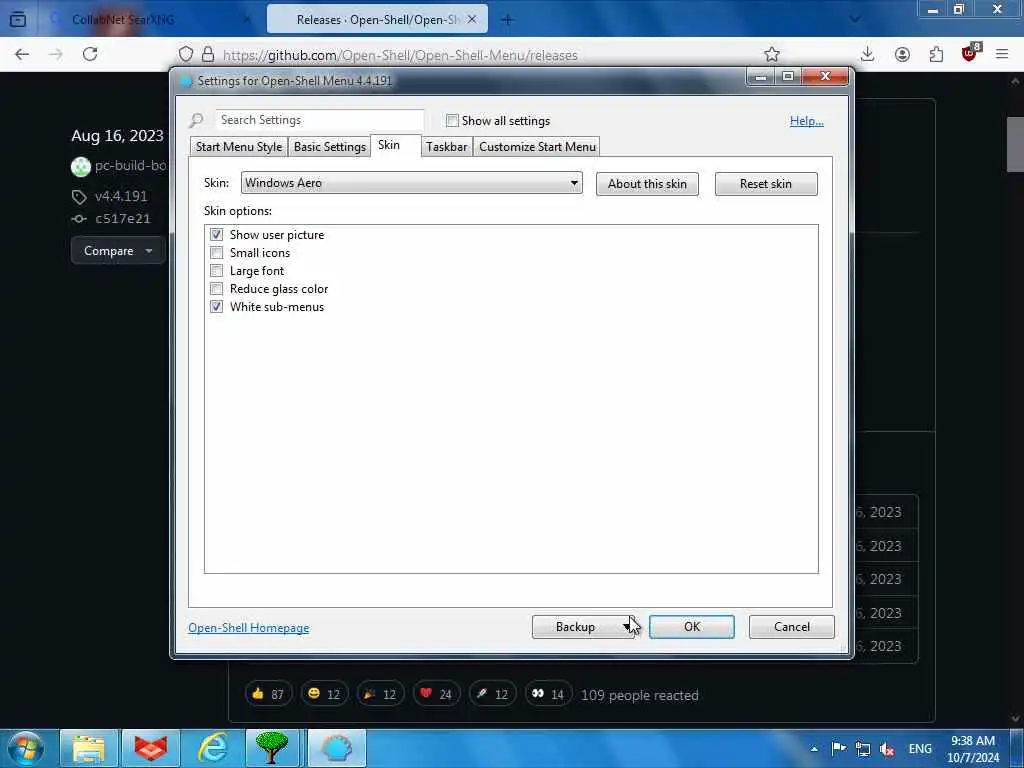Click the eyes reaction showing 14
1024x768 pixels.
[549, 694]
